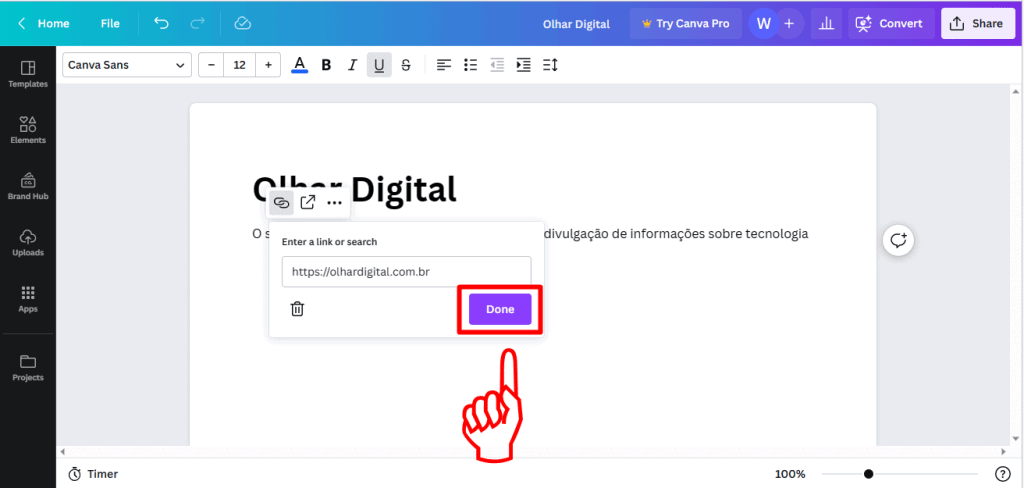This screenshot has width=1024, height=488.
Task: Click the purple Done button
Action: pyautogui.click(x=500, y=310)
